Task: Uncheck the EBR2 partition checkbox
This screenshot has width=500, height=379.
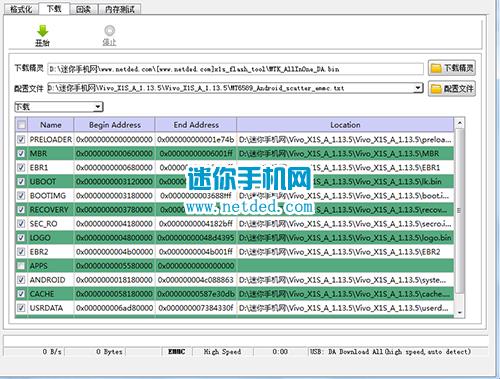Action: click(21, 252)
